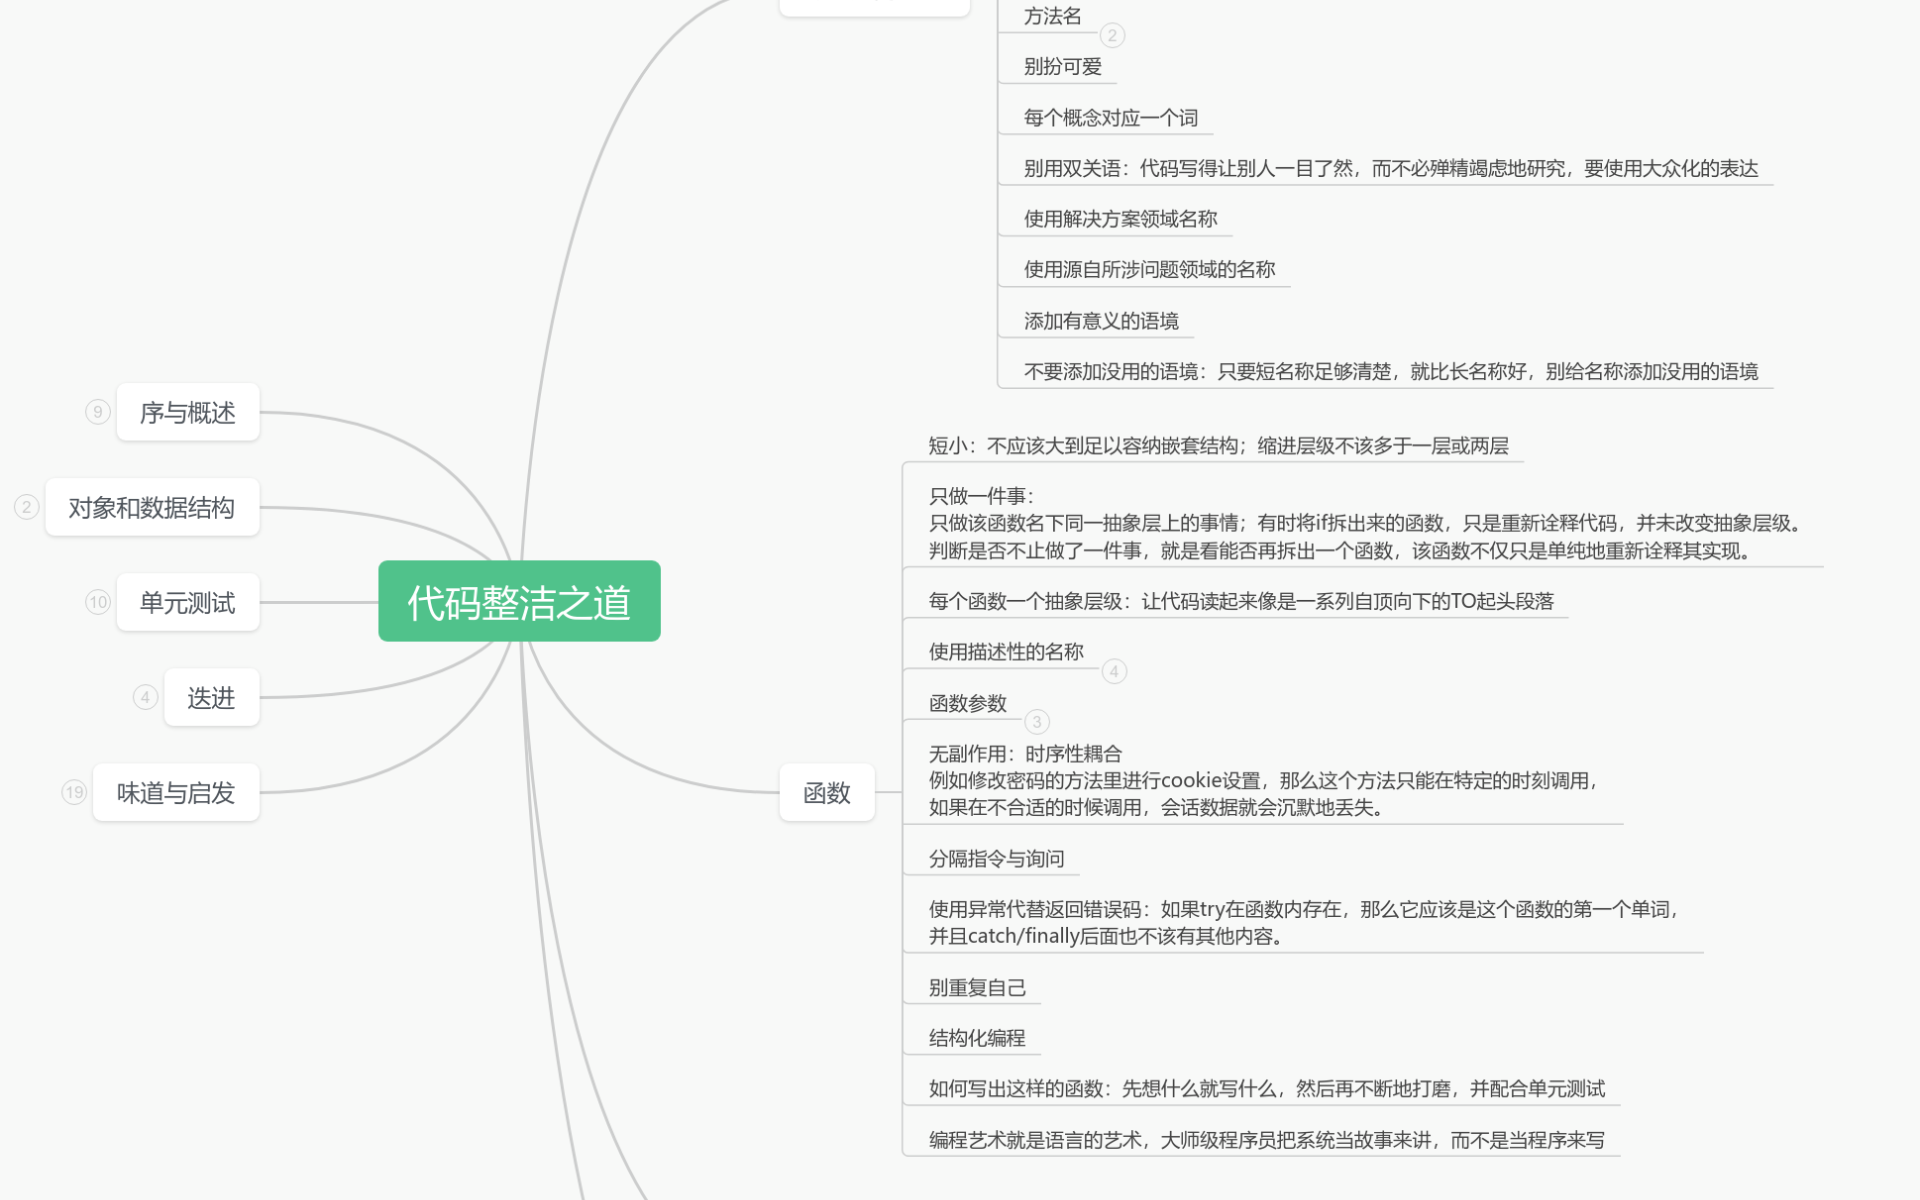Expand the 迭进 branch badge
This screenshot has height=1200, width=1920.
[x=145, y=697]
